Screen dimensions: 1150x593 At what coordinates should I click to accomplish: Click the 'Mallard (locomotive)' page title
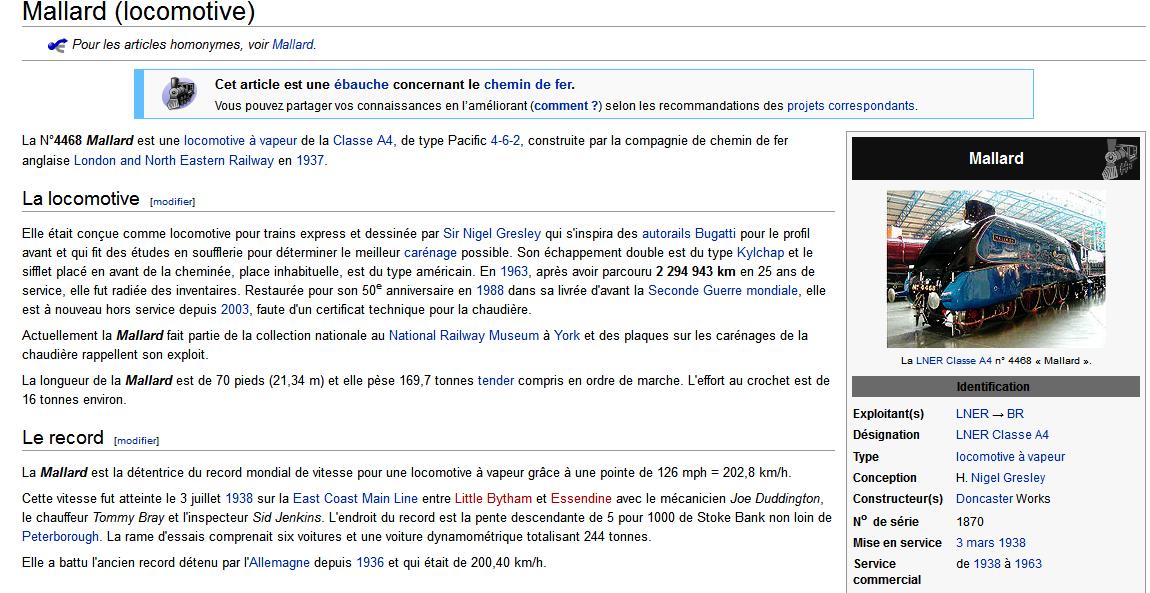(139, 12)
